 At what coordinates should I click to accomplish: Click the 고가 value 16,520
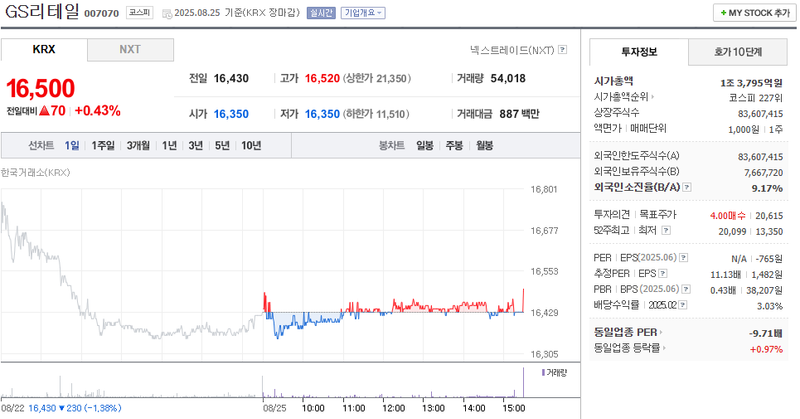pyautogui.click(x=322, y=79)
